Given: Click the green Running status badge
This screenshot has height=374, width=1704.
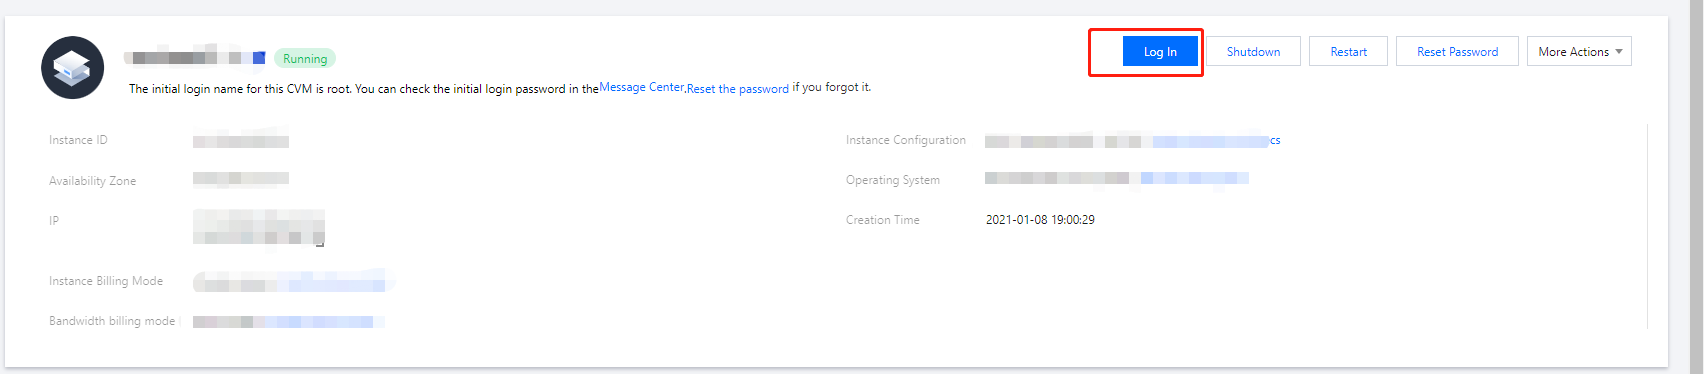Looking at the screenshot, I should click(305, 59).
